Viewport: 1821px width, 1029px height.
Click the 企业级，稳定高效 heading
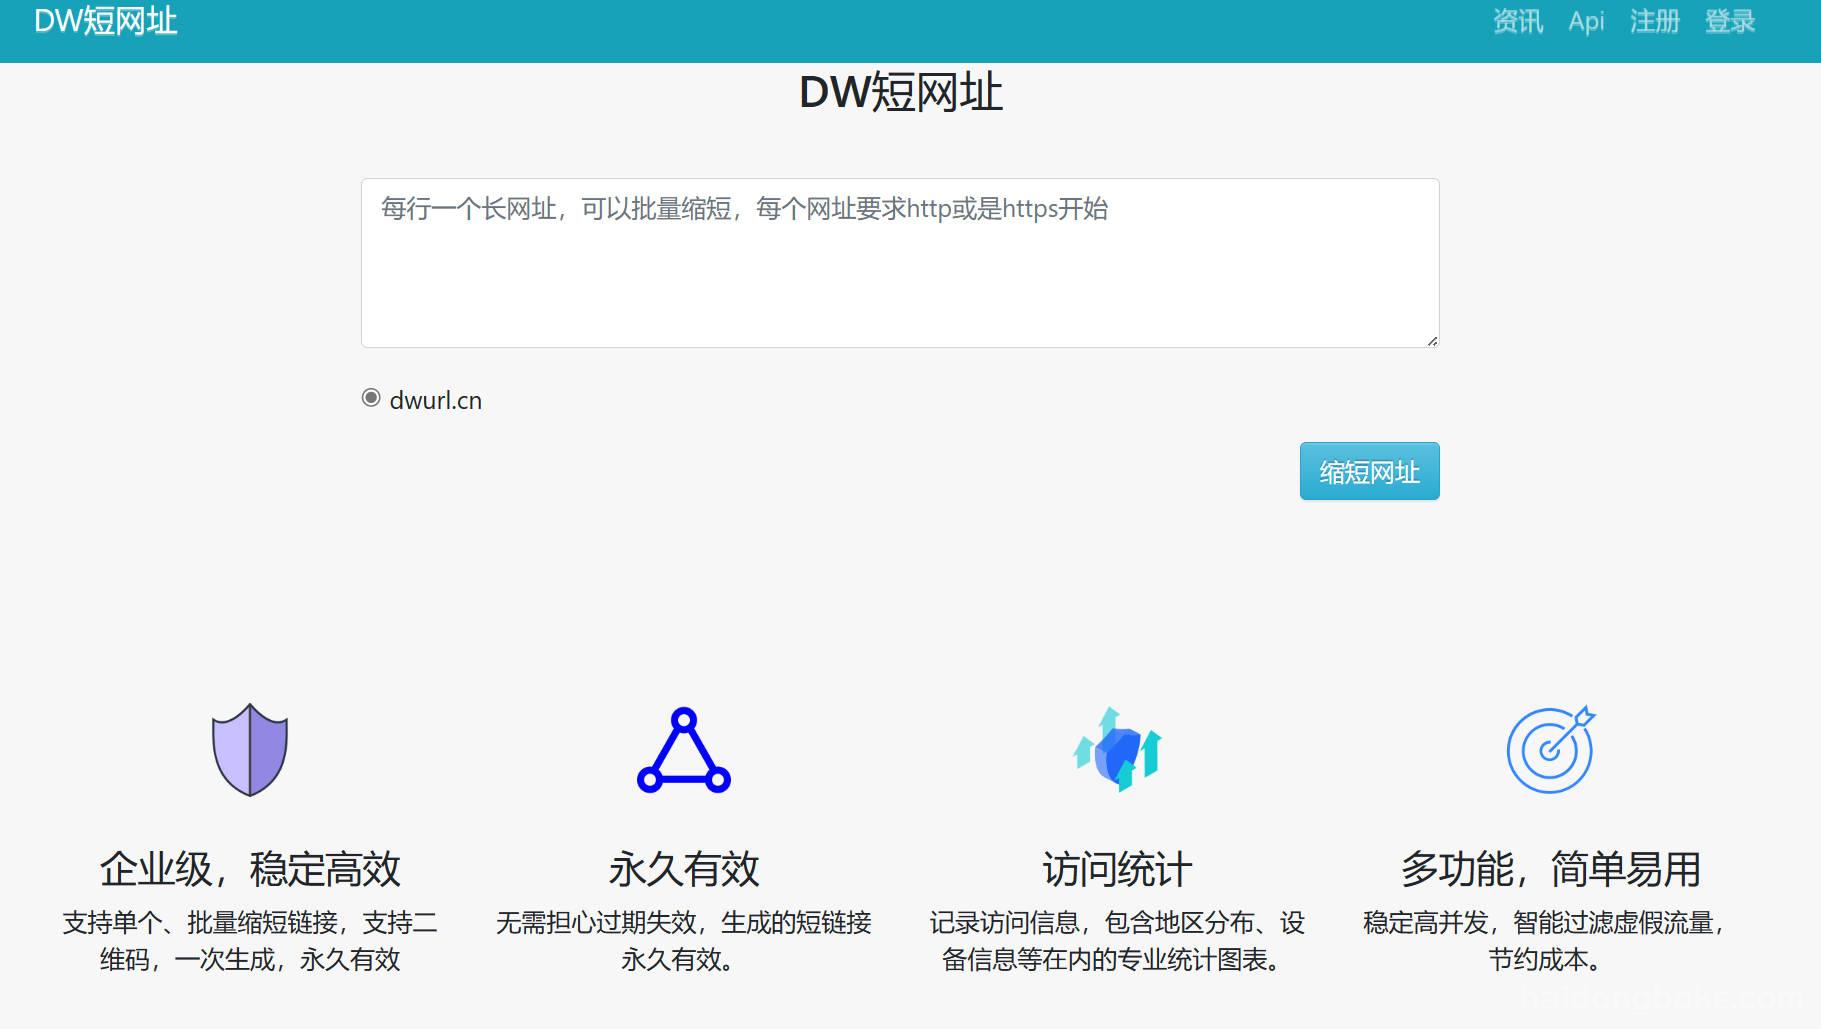pyautogui.click(x=250, y=869)
